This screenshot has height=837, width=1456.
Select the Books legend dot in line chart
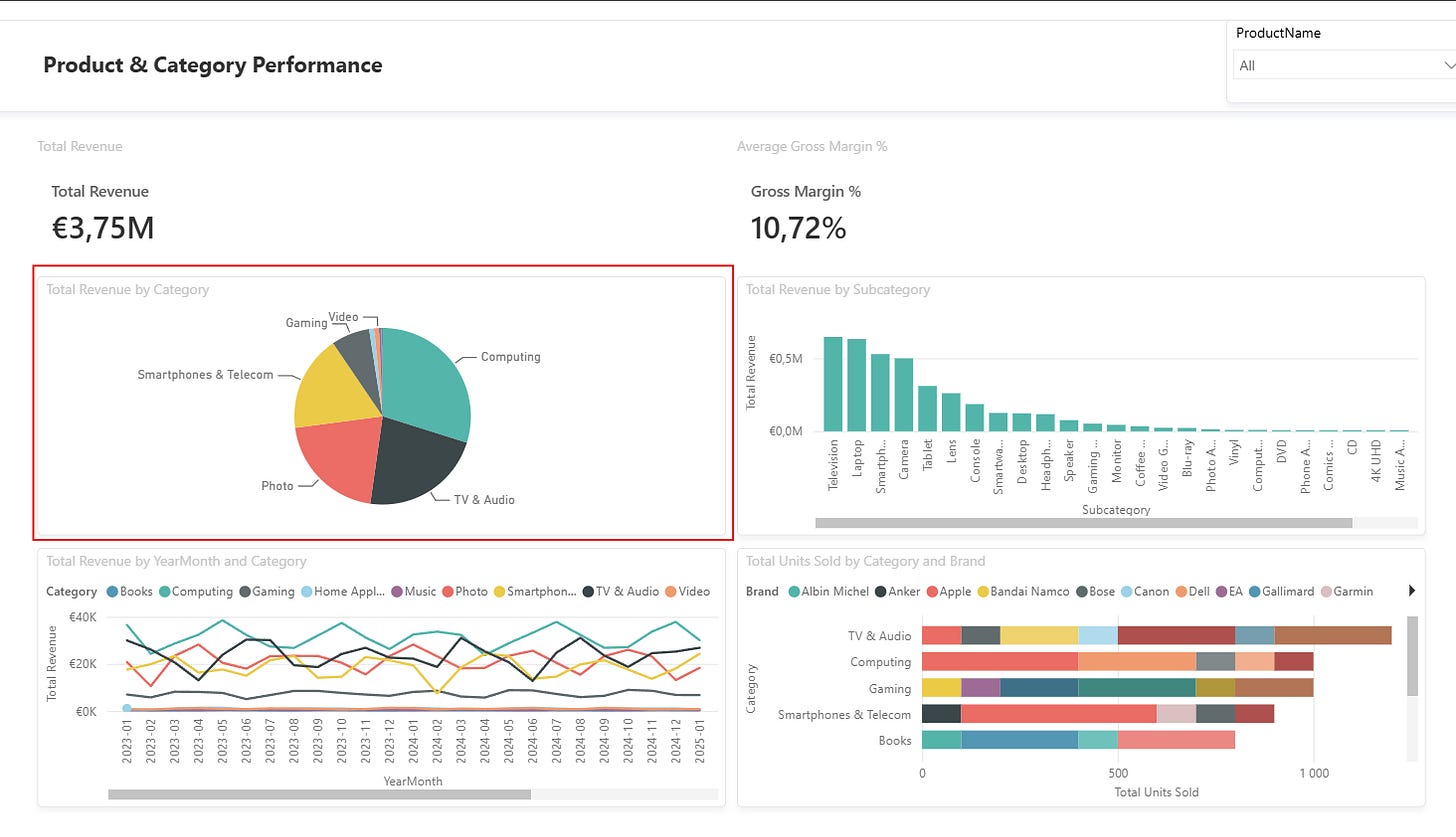click(x=112, y=592)
